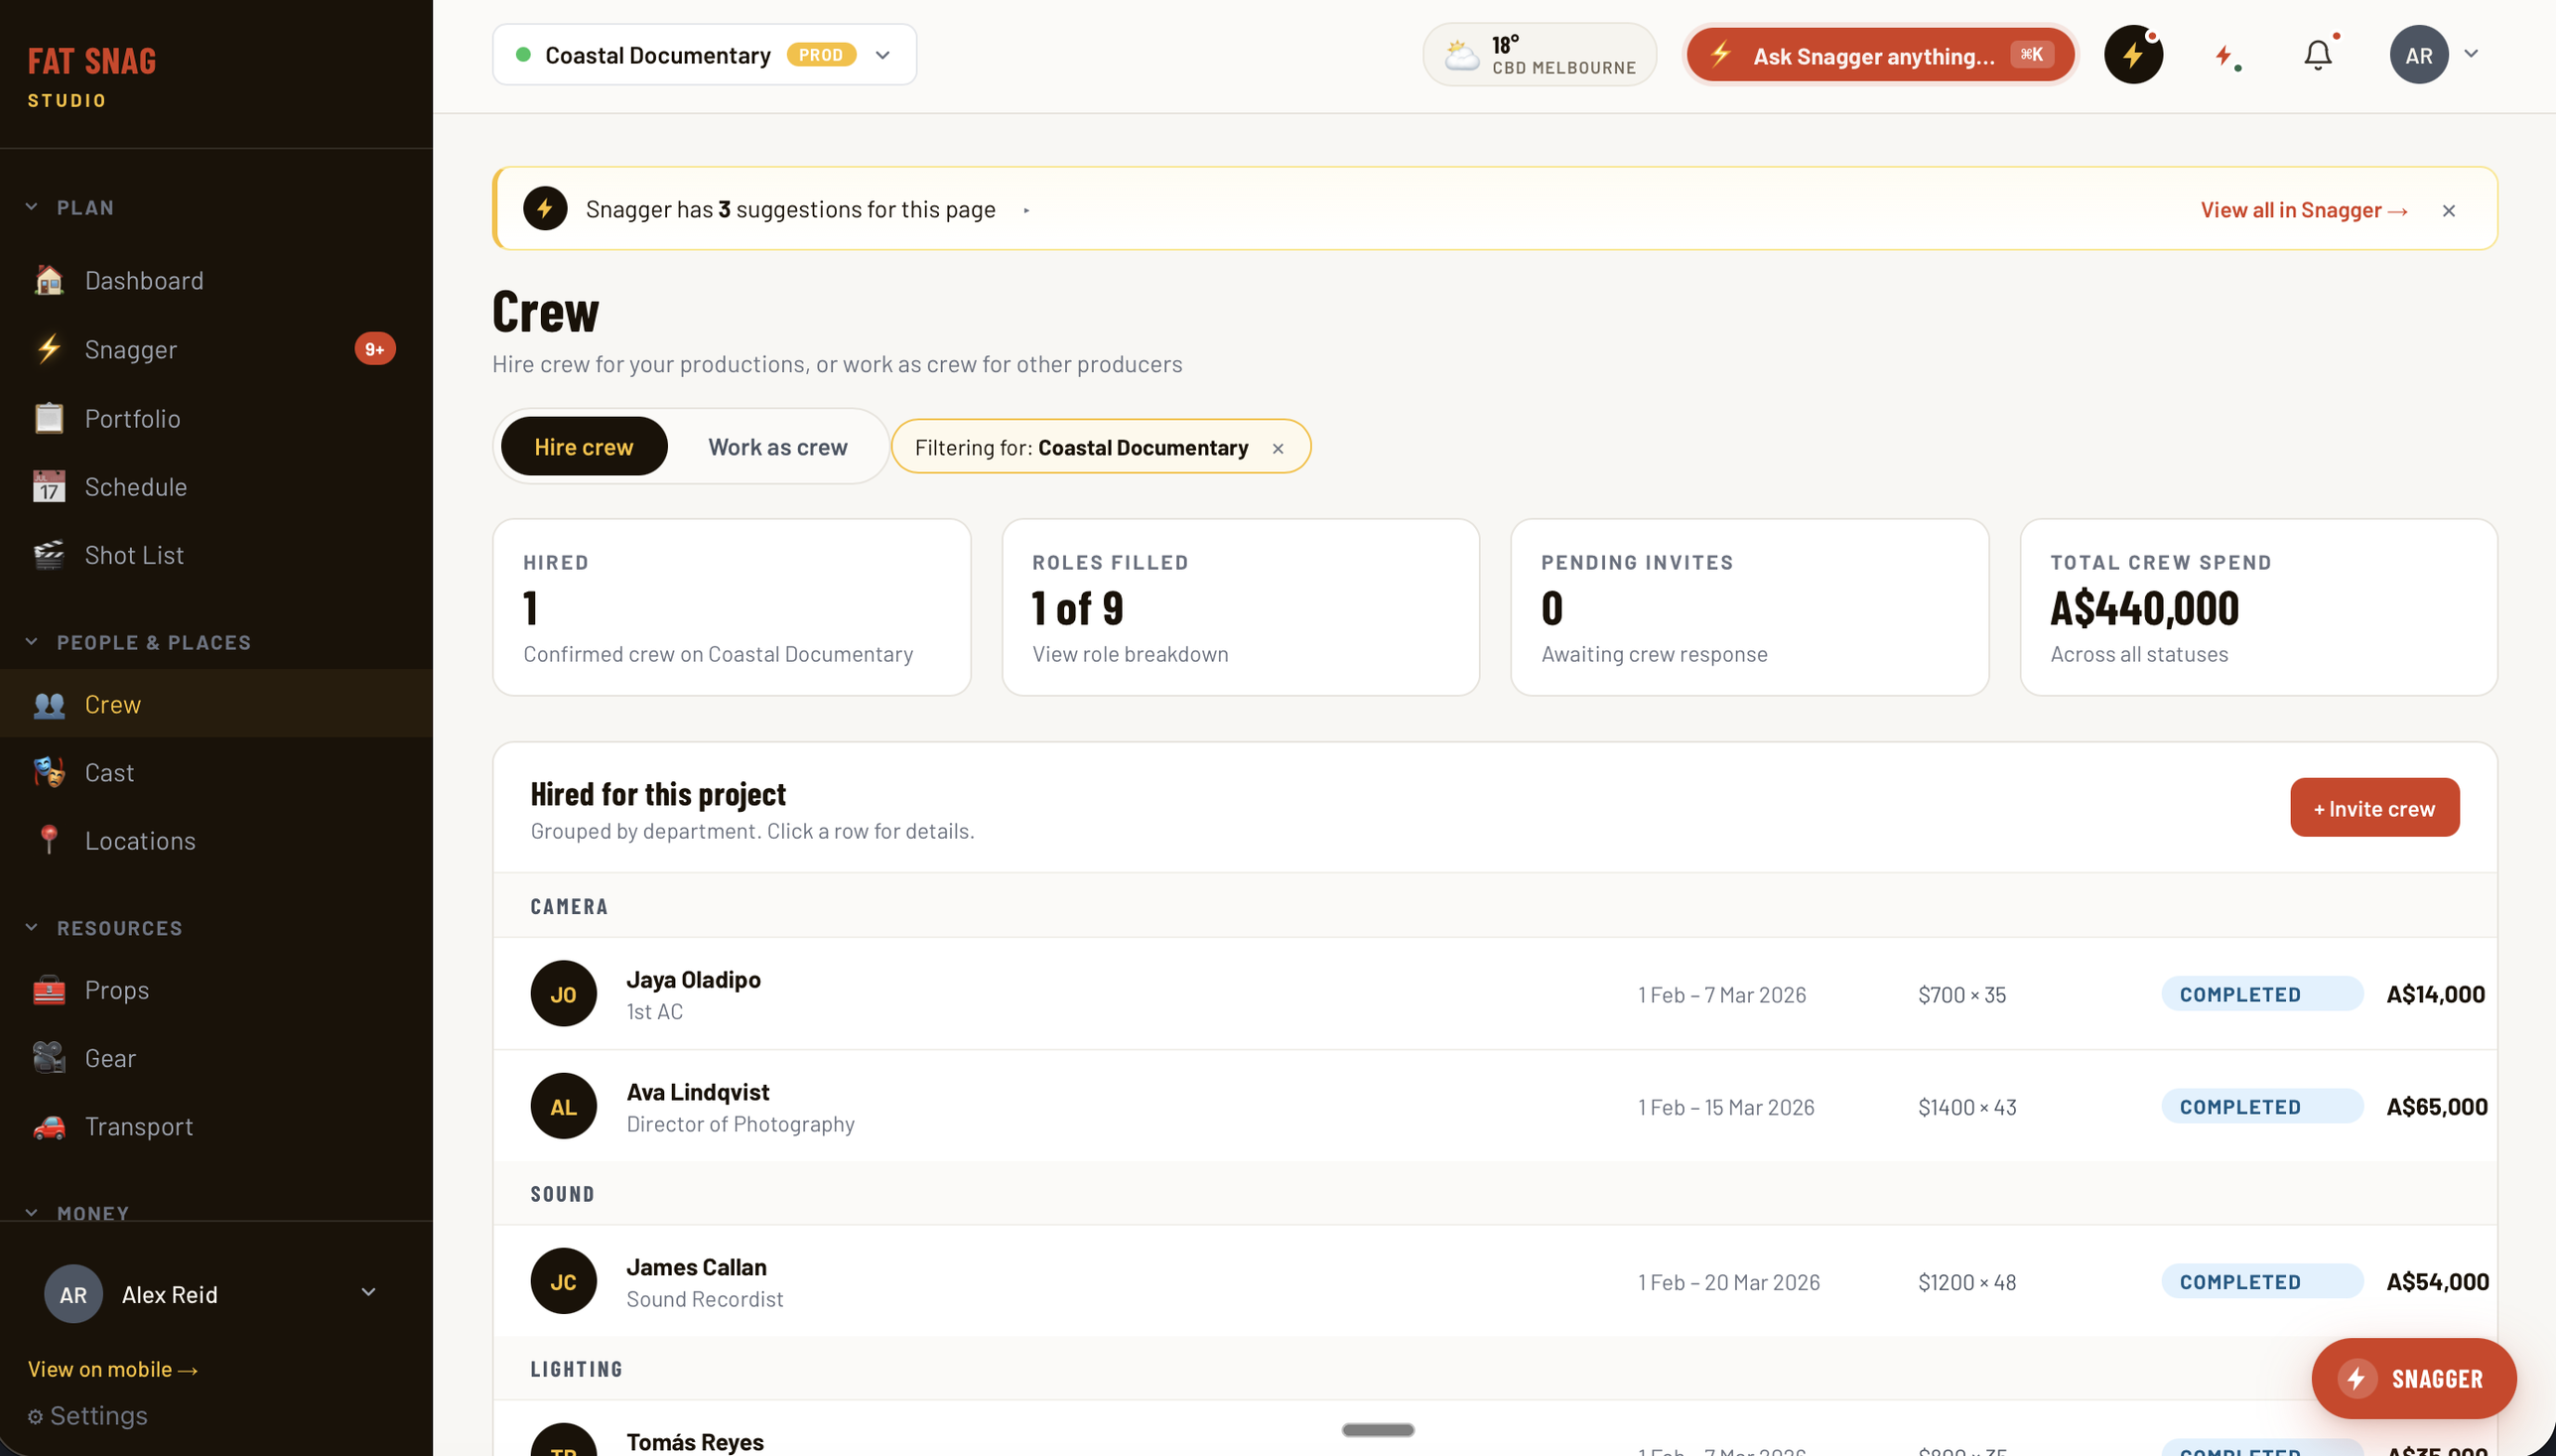This screenshot has height=1456, width=2556.
Task: Collapse the MONEY sidebar section
Action: pos(31,1212)
